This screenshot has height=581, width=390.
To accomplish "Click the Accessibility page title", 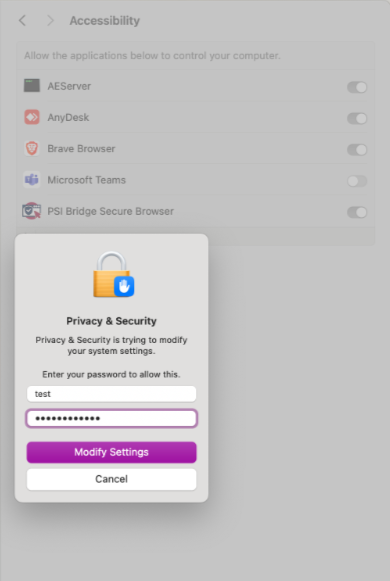I will point(105,21).
